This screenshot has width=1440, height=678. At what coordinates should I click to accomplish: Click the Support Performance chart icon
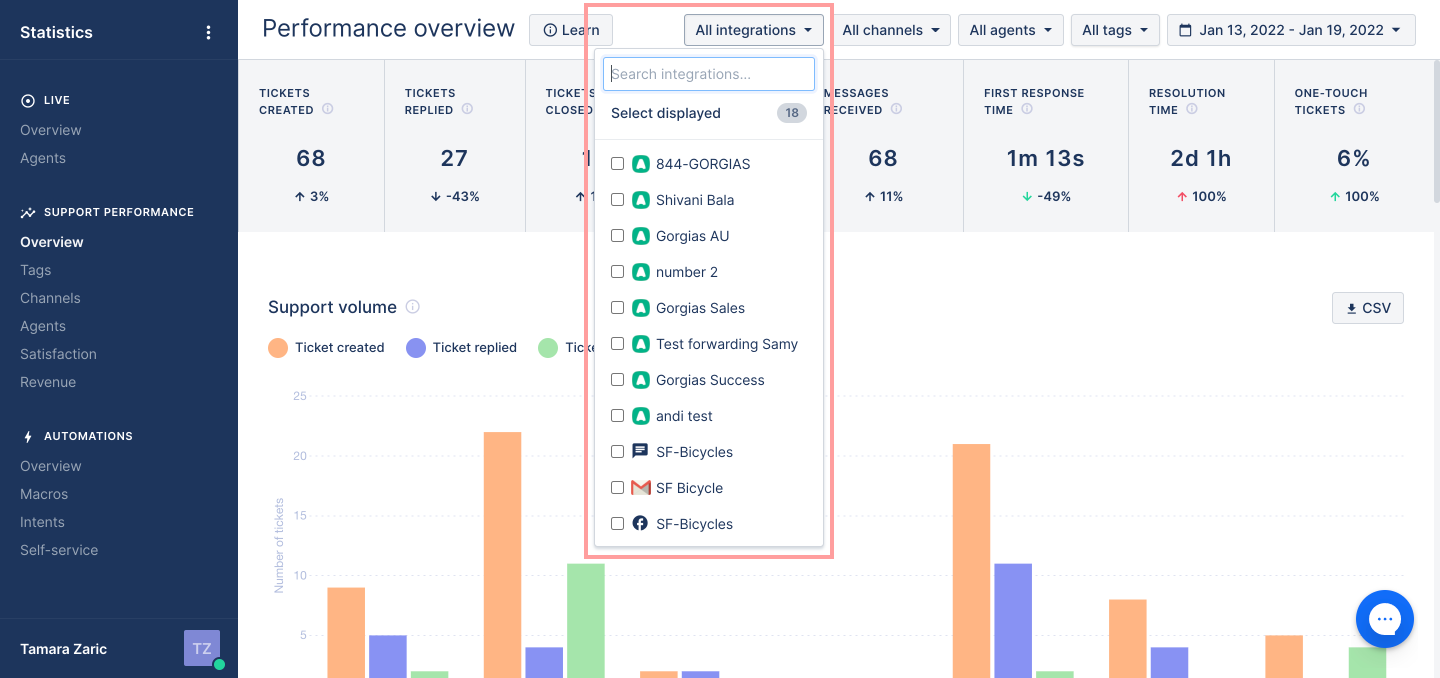pyautogui.click(x=28, y=212)
